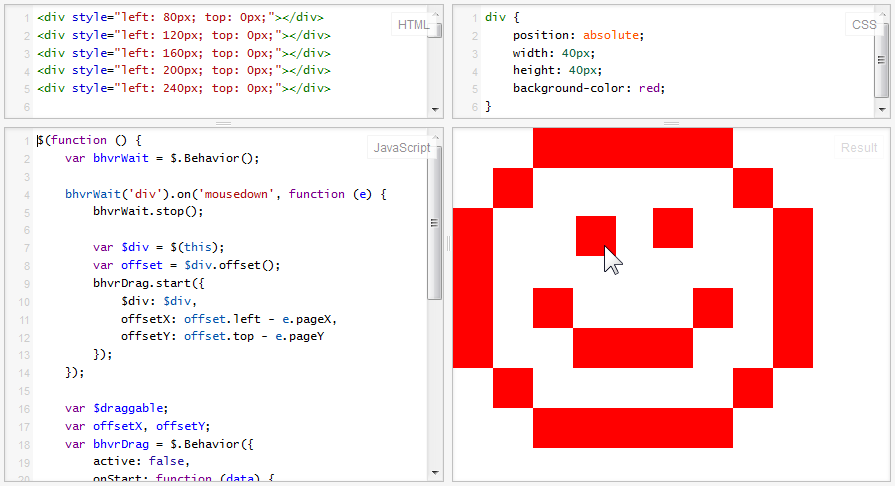Viewport: 895px width, 486px height.
Task: Click the JavaScript panel scroll-down arrow
Action: coord(436,472)
